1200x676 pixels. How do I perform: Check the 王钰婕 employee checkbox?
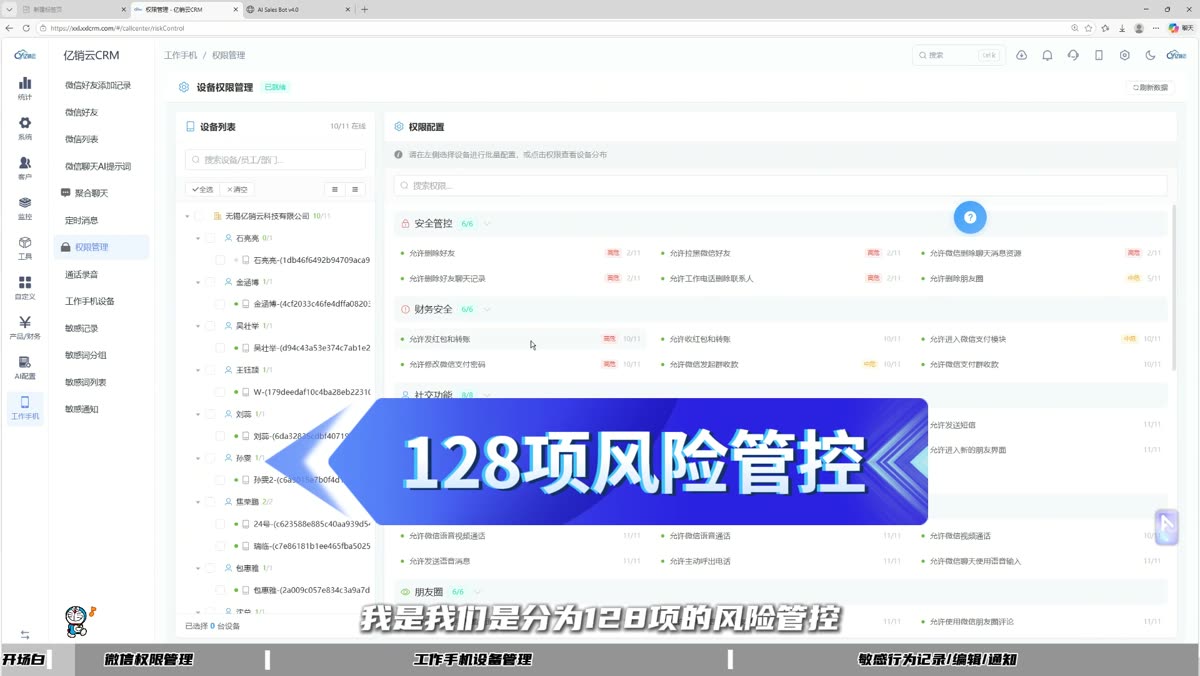(210, 370)
